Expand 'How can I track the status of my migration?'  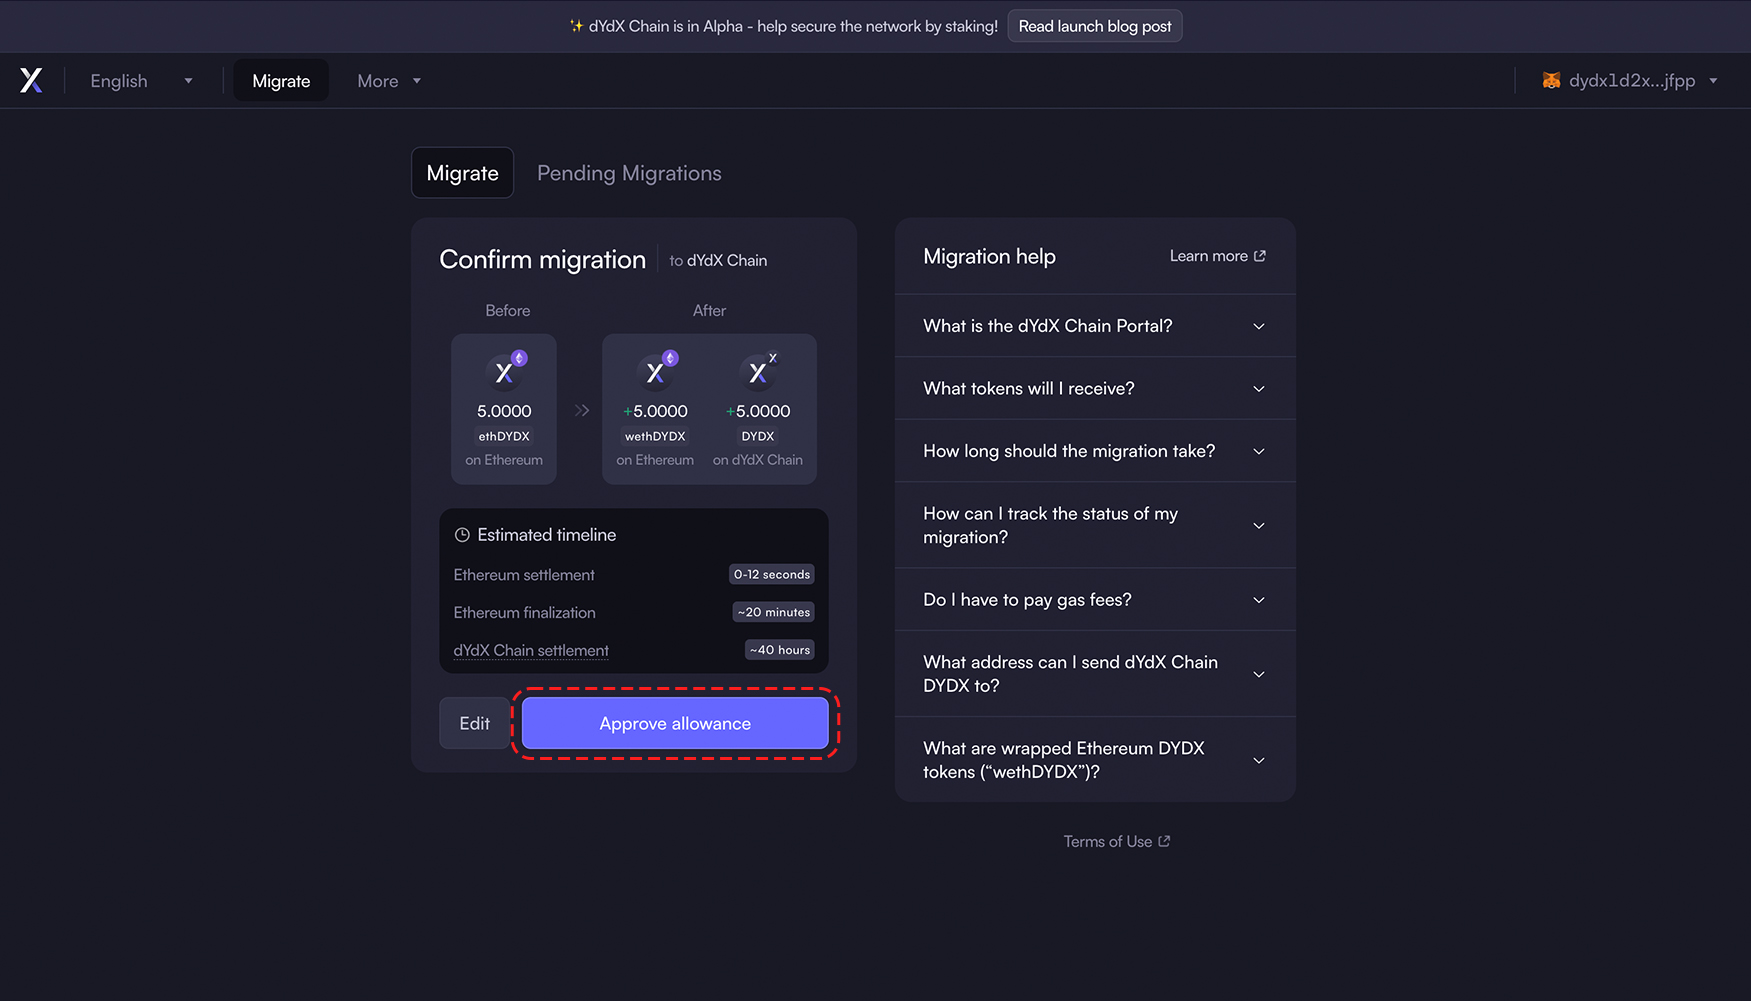pyautogui.click(x=1095, y=525)
